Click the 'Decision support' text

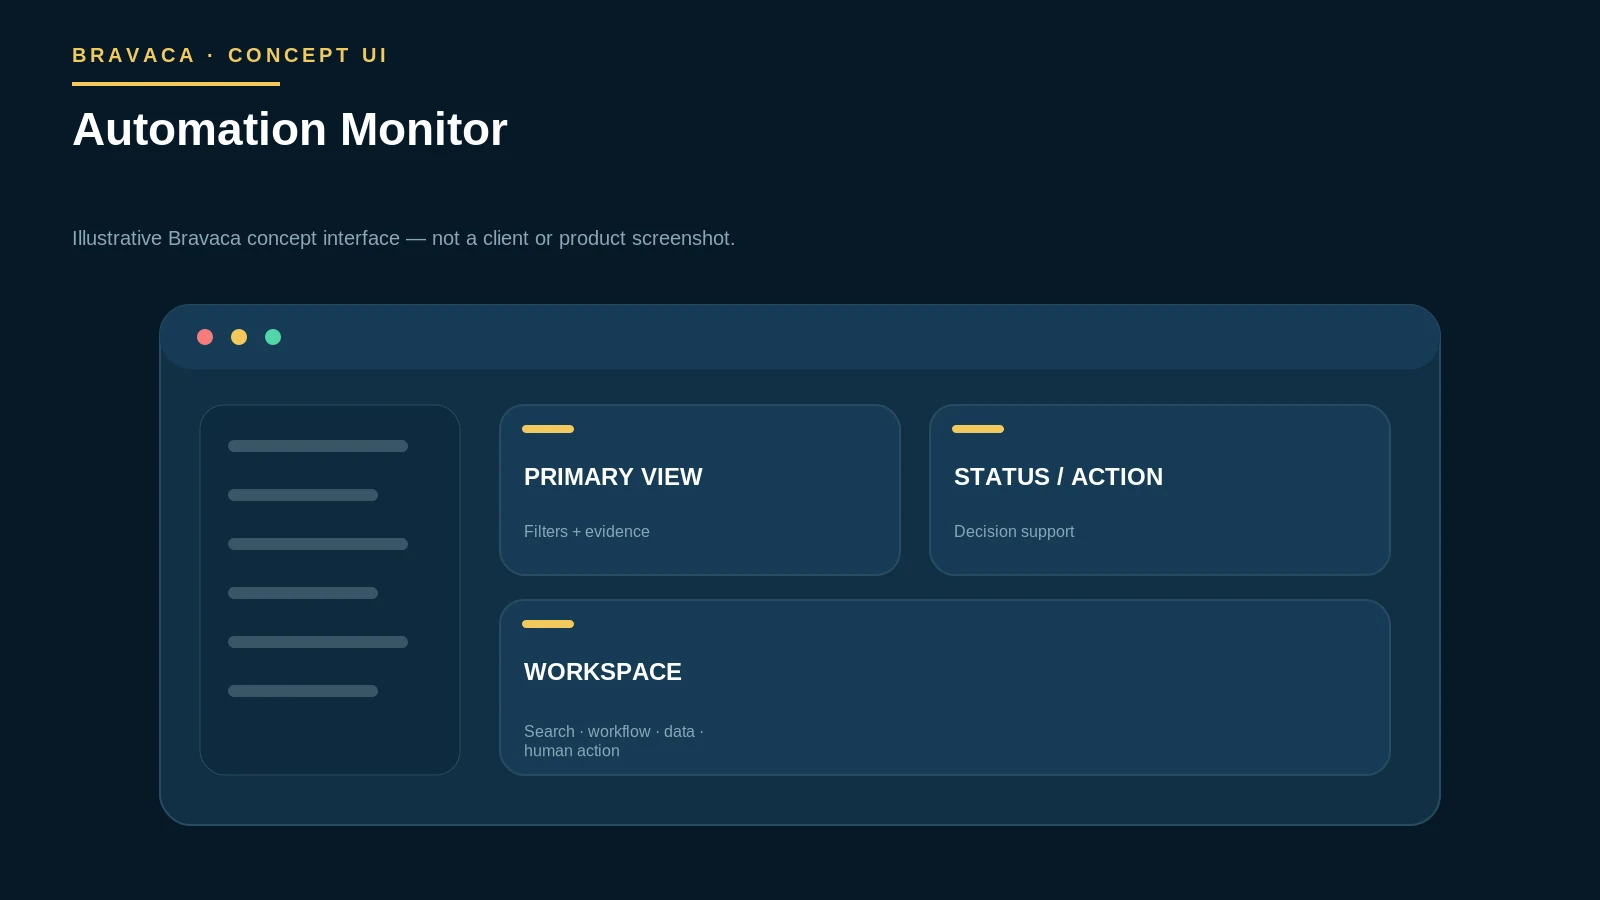tap(1014, 532)
